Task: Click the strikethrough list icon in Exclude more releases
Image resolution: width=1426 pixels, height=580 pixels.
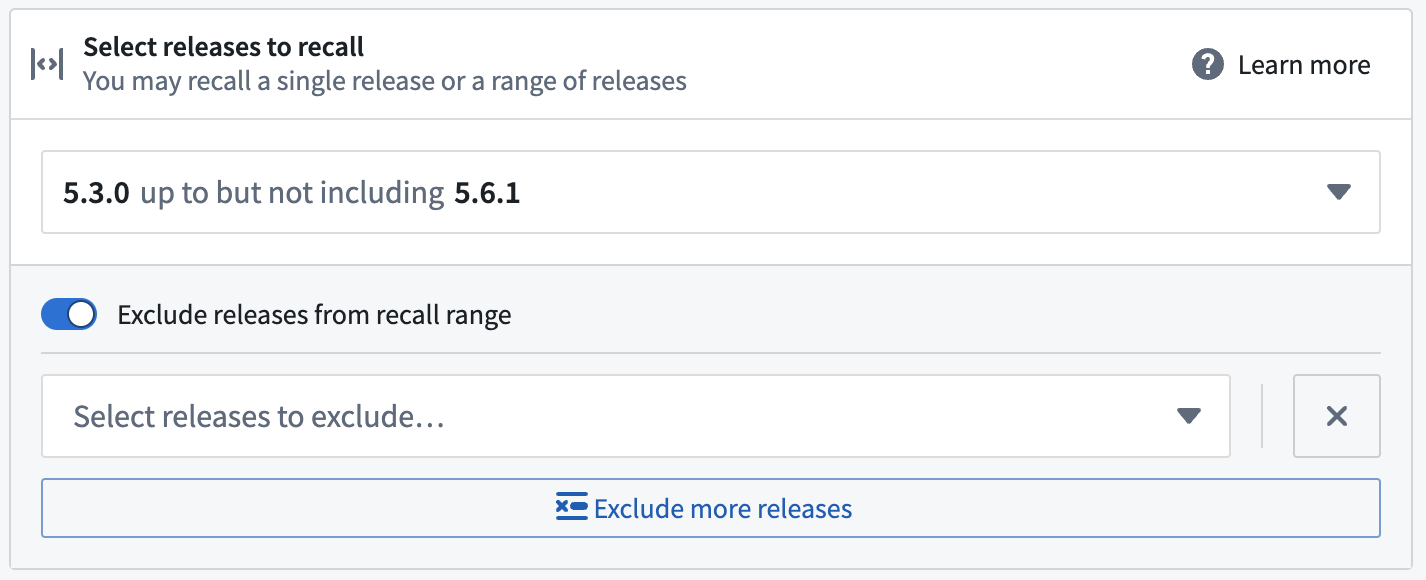Action: [x=571, y=508]
